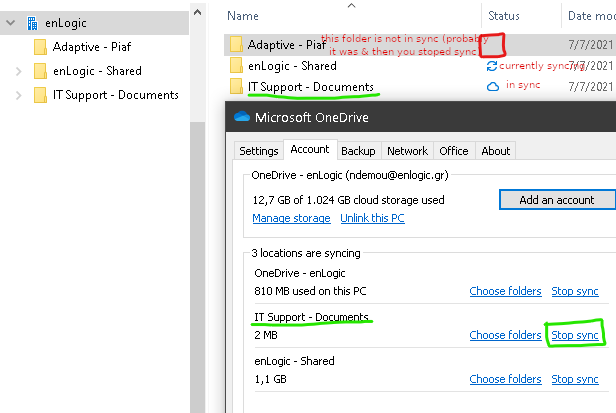616x413 pixels.
Task: Click the navigation pane scrollbar thumb
Action: coord(198,267)
